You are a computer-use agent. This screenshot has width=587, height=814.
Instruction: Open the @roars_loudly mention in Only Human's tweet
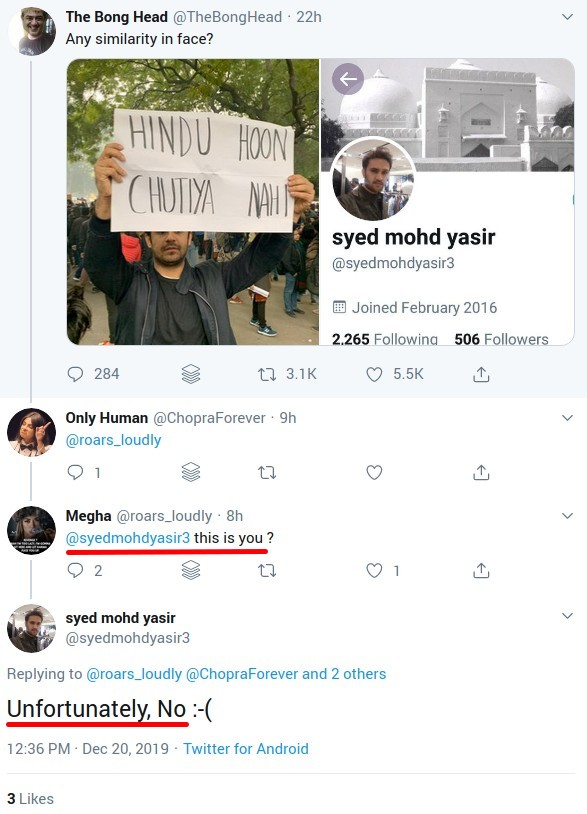click(113, 440)
